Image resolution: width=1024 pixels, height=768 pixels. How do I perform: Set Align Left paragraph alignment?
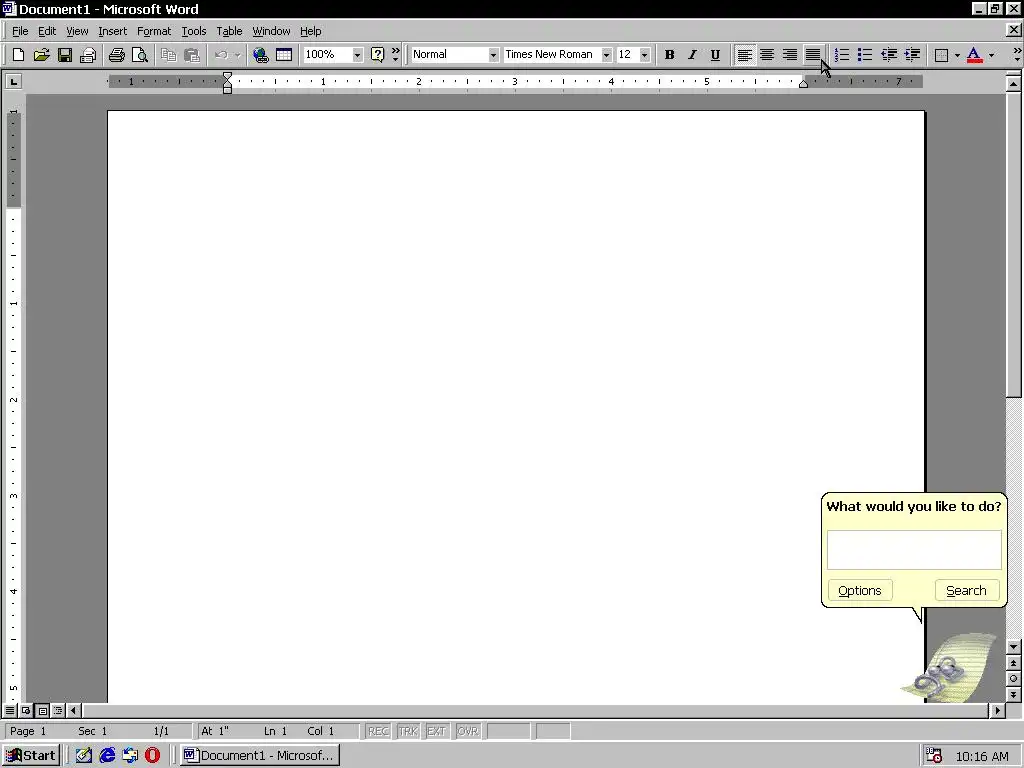pos(744,55)
